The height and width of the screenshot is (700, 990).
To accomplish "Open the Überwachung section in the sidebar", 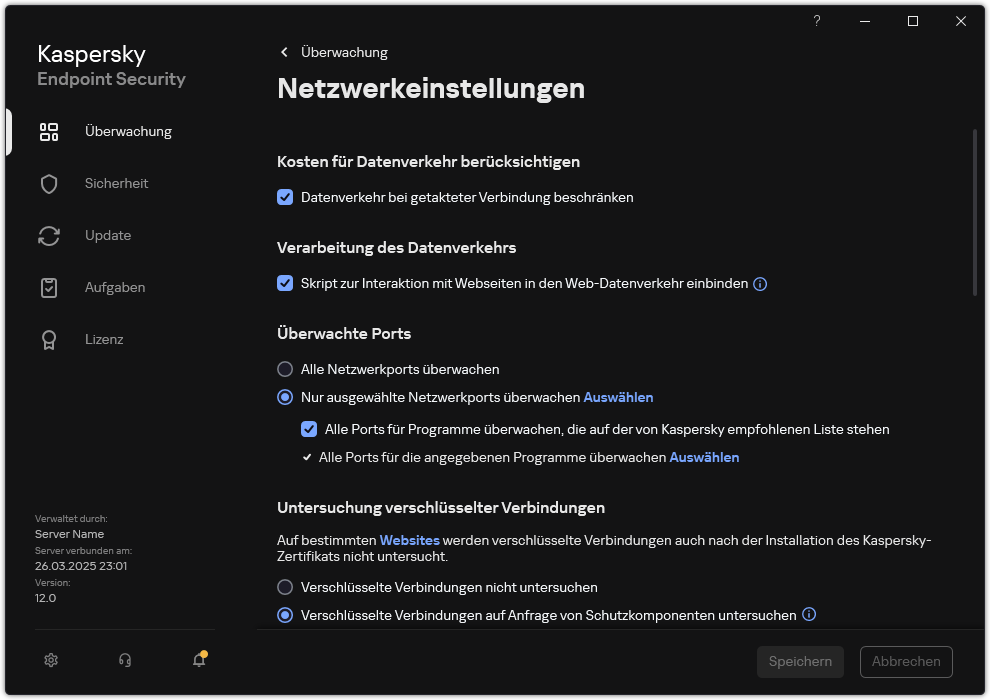I will [128, 131].
